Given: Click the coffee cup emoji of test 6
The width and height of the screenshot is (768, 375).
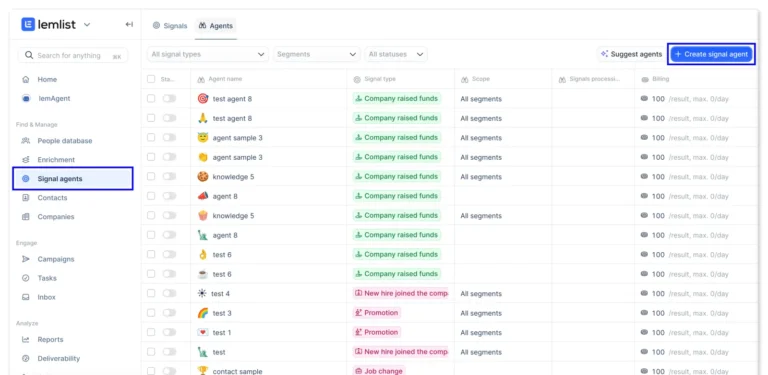Looking at the screenshot, I should [203, 274].
